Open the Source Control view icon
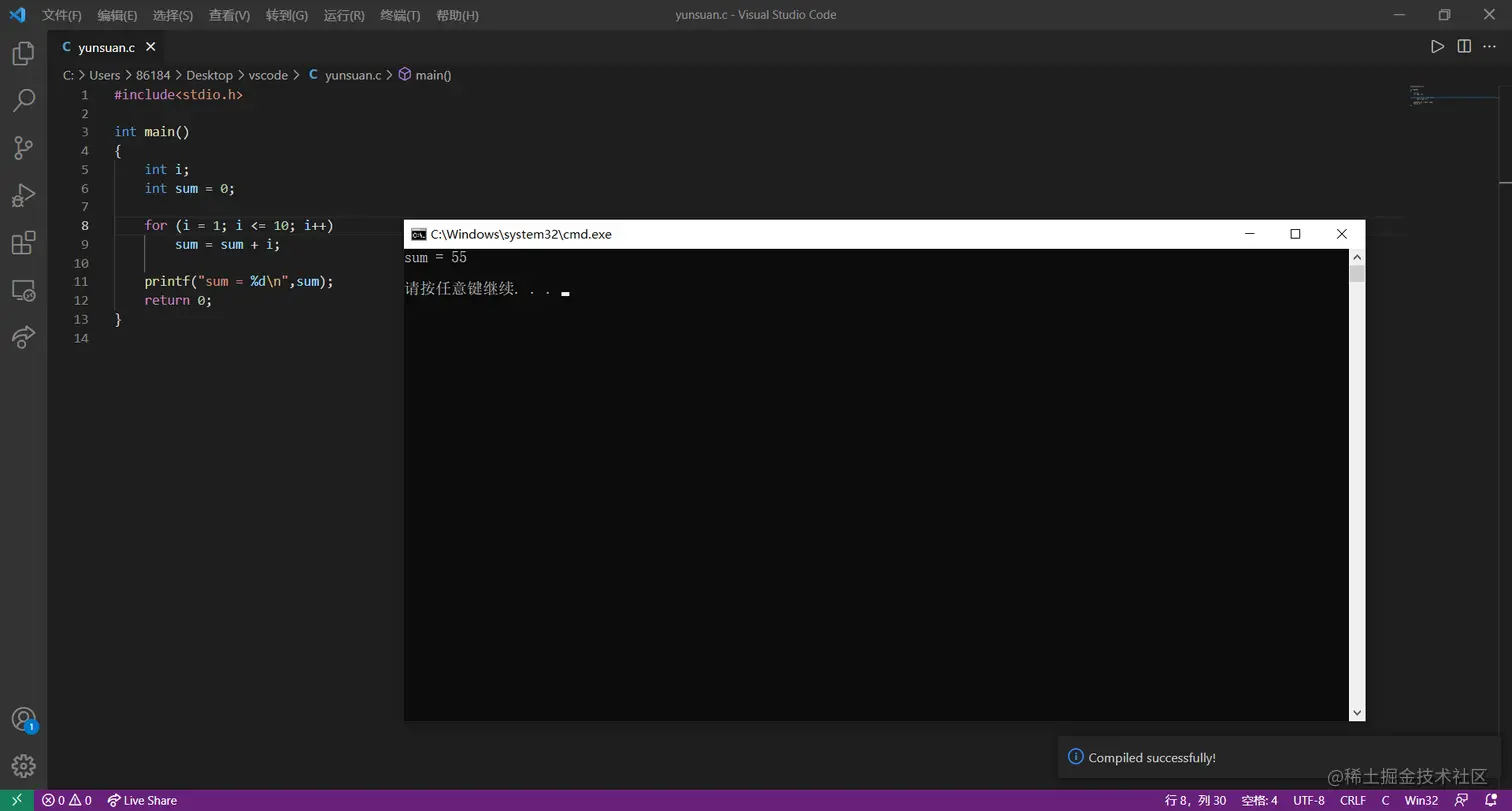This screenshot has width=1512, height=811. pos(23,147)
